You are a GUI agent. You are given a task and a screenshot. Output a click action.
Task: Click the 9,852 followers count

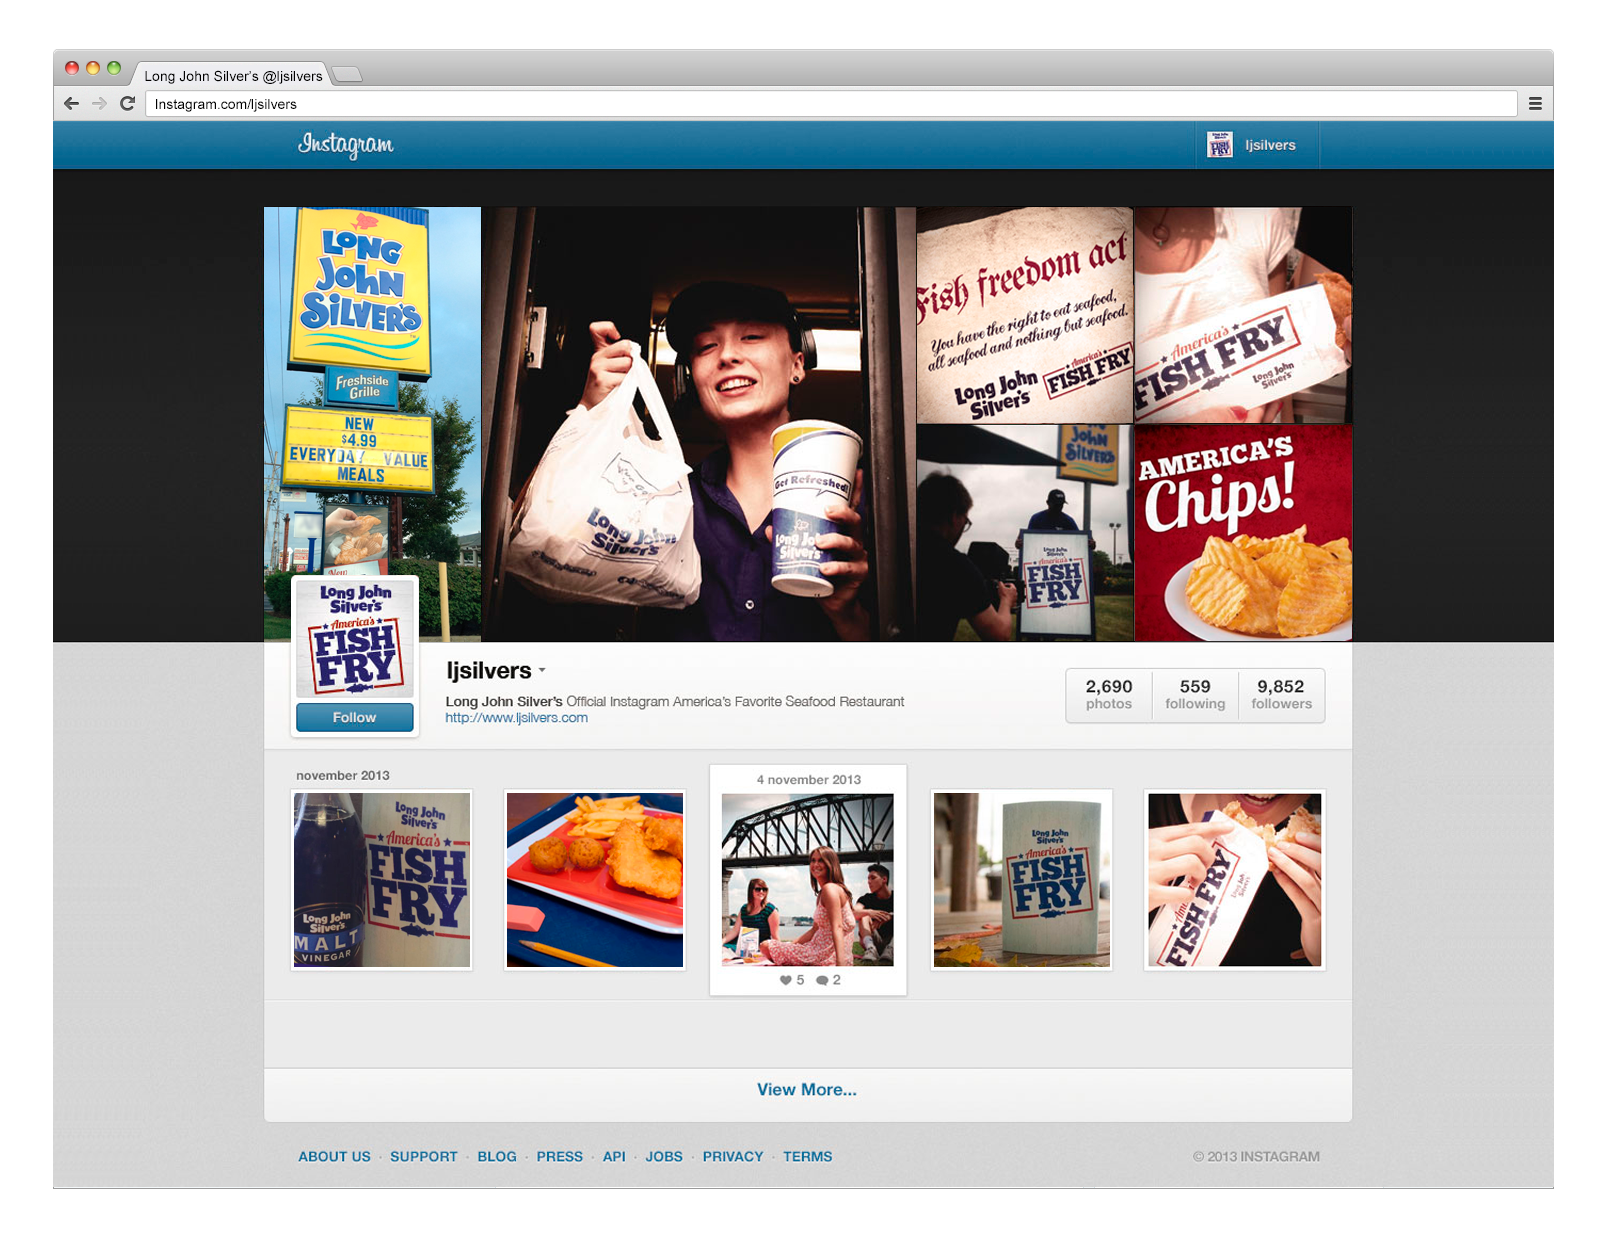1281,694
